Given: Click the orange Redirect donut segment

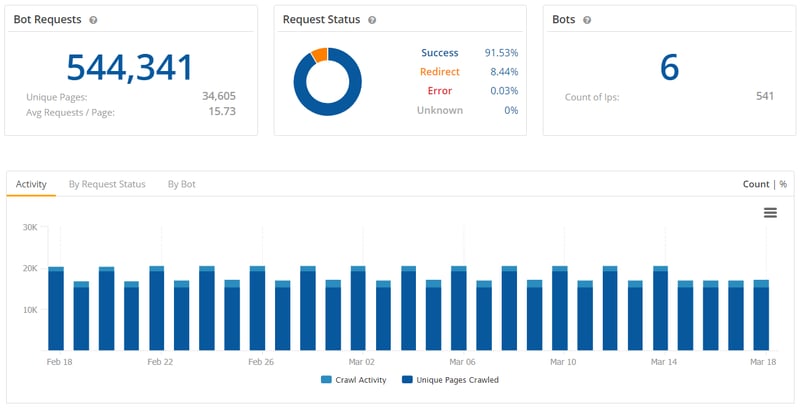Looking at the screenshot, I should coord(319,55).
